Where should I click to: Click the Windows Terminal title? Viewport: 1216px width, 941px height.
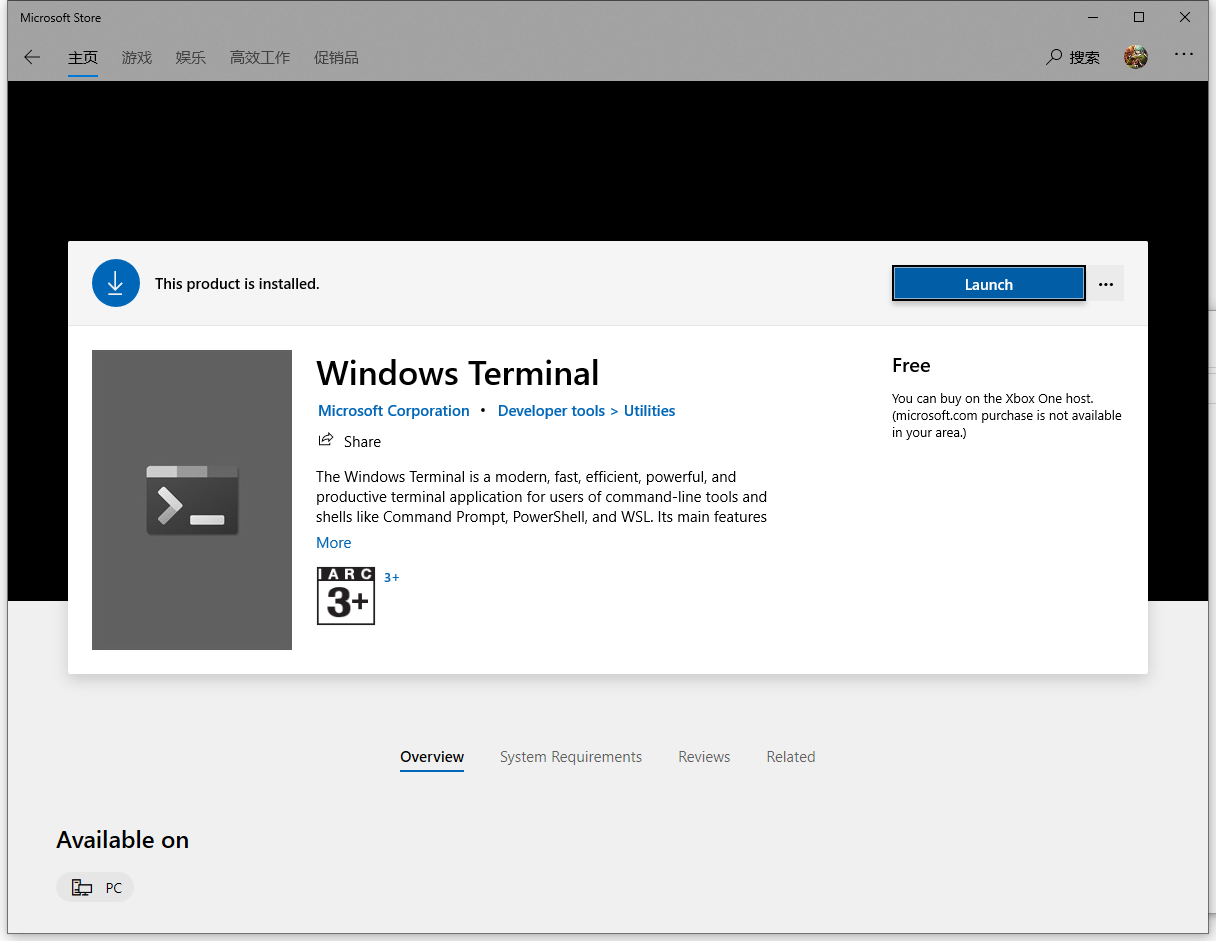click(x=458, y=374)
